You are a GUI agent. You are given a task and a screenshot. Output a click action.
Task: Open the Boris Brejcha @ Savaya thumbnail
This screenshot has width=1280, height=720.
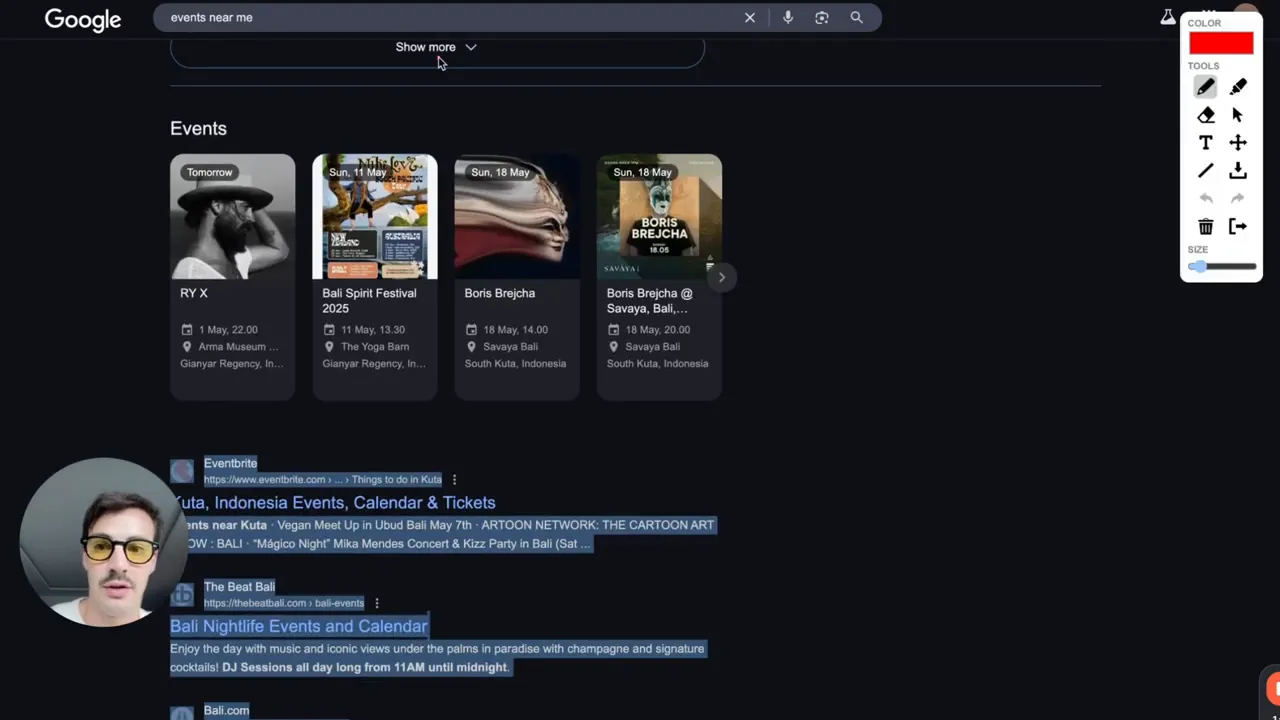point(659,216)
